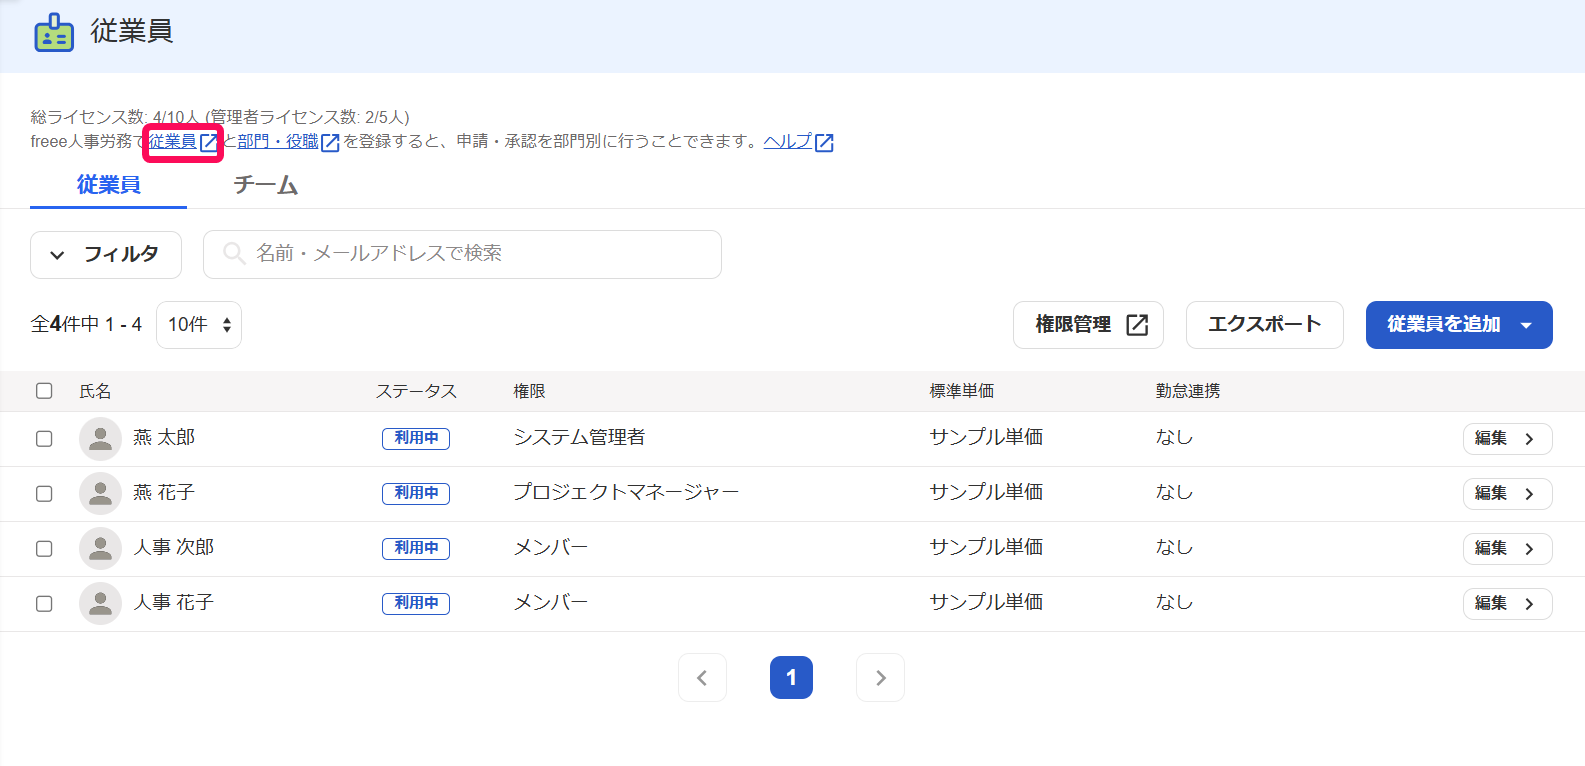
Task: Expand the フィルタ dropdown
Action: click(106, 255)
